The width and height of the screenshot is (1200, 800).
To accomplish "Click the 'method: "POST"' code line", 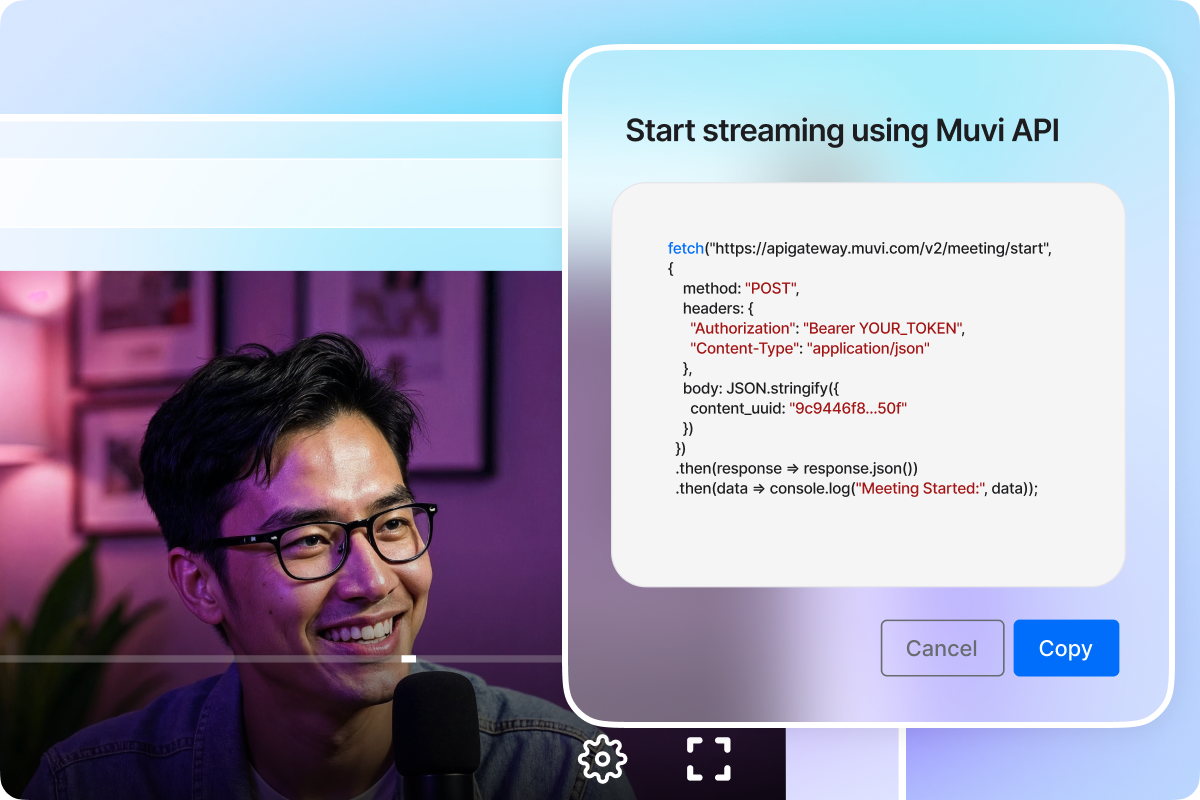I will (741, 288).
